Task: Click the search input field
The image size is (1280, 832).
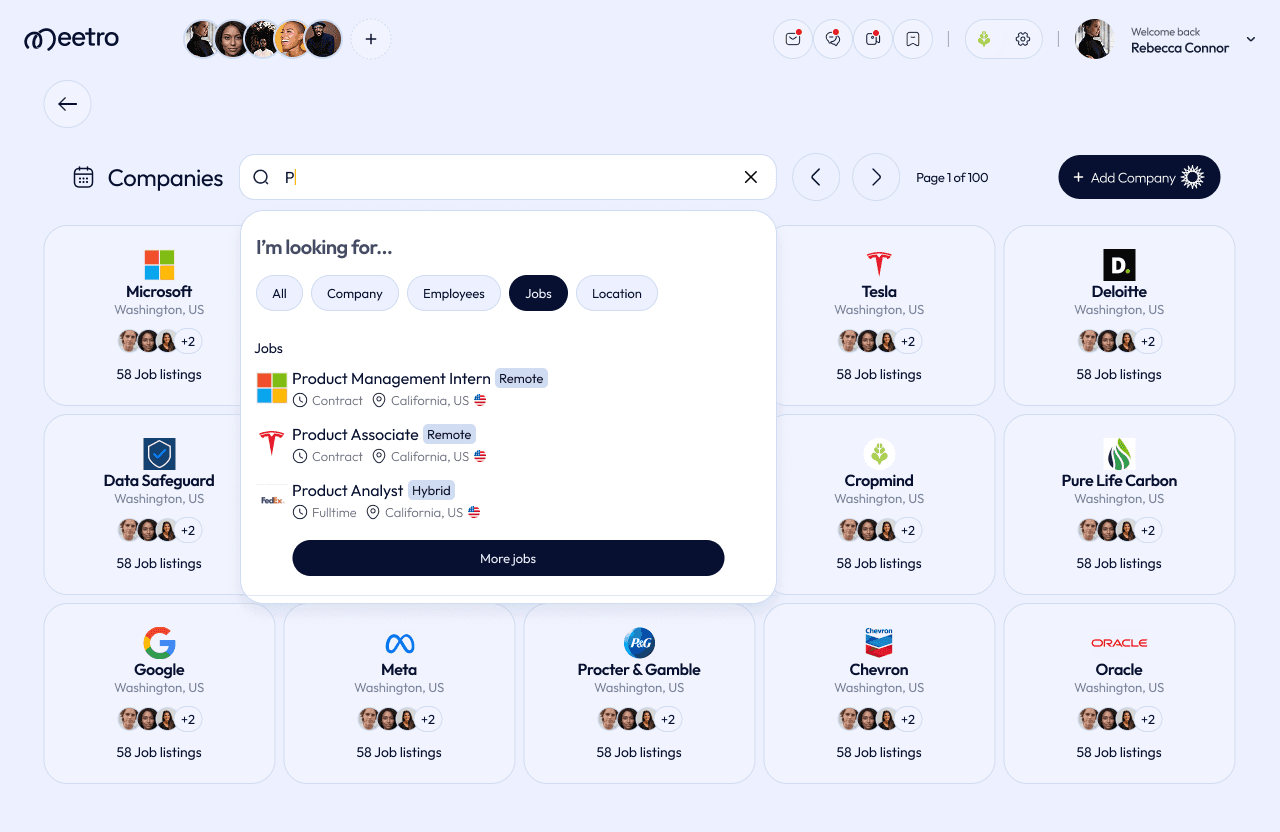Action: [x=508, y=177]
